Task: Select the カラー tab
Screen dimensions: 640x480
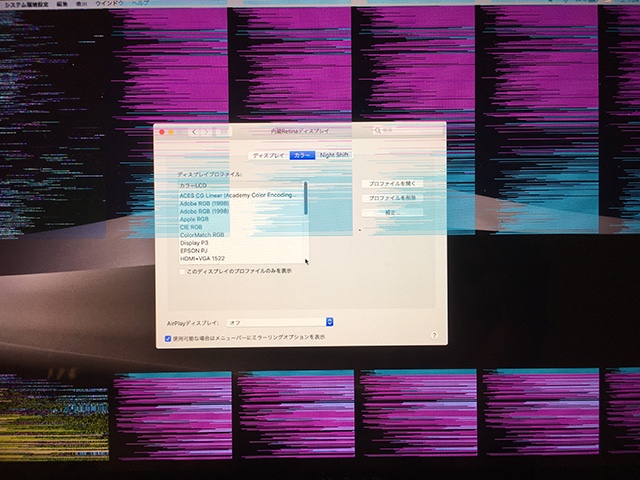Action: coord(302,156)
